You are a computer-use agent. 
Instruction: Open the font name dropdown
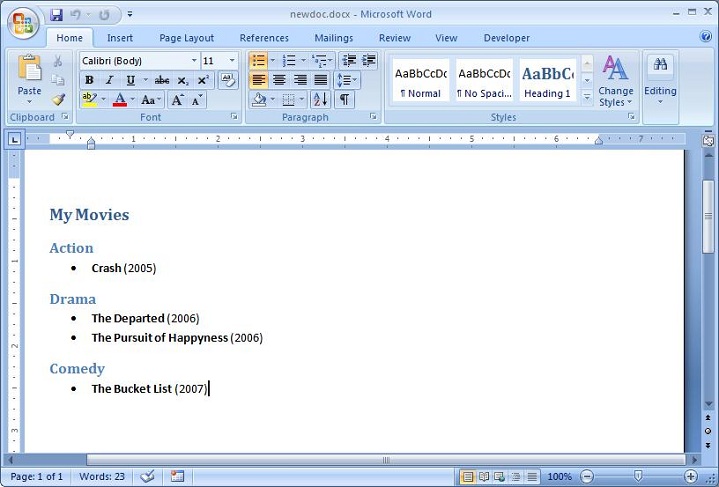click(194, 61)
